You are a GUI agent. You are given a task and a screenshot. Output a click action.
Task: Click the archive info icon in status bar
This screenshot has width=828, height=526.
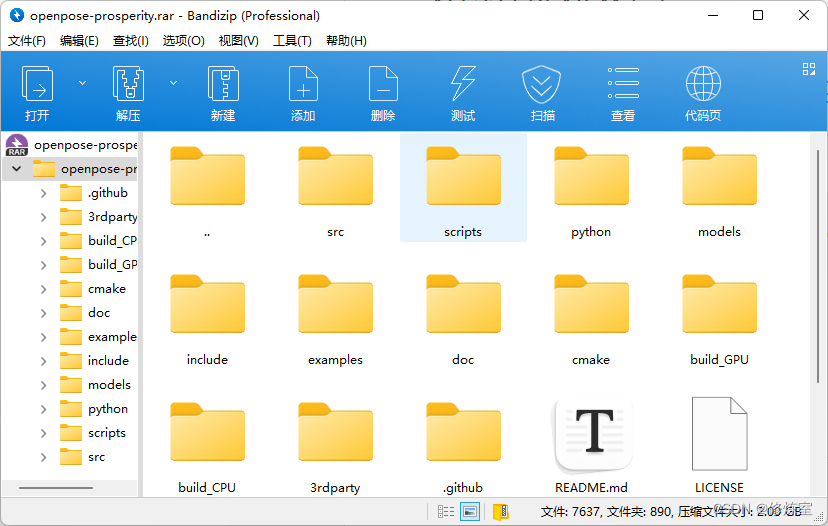[500, 511]
